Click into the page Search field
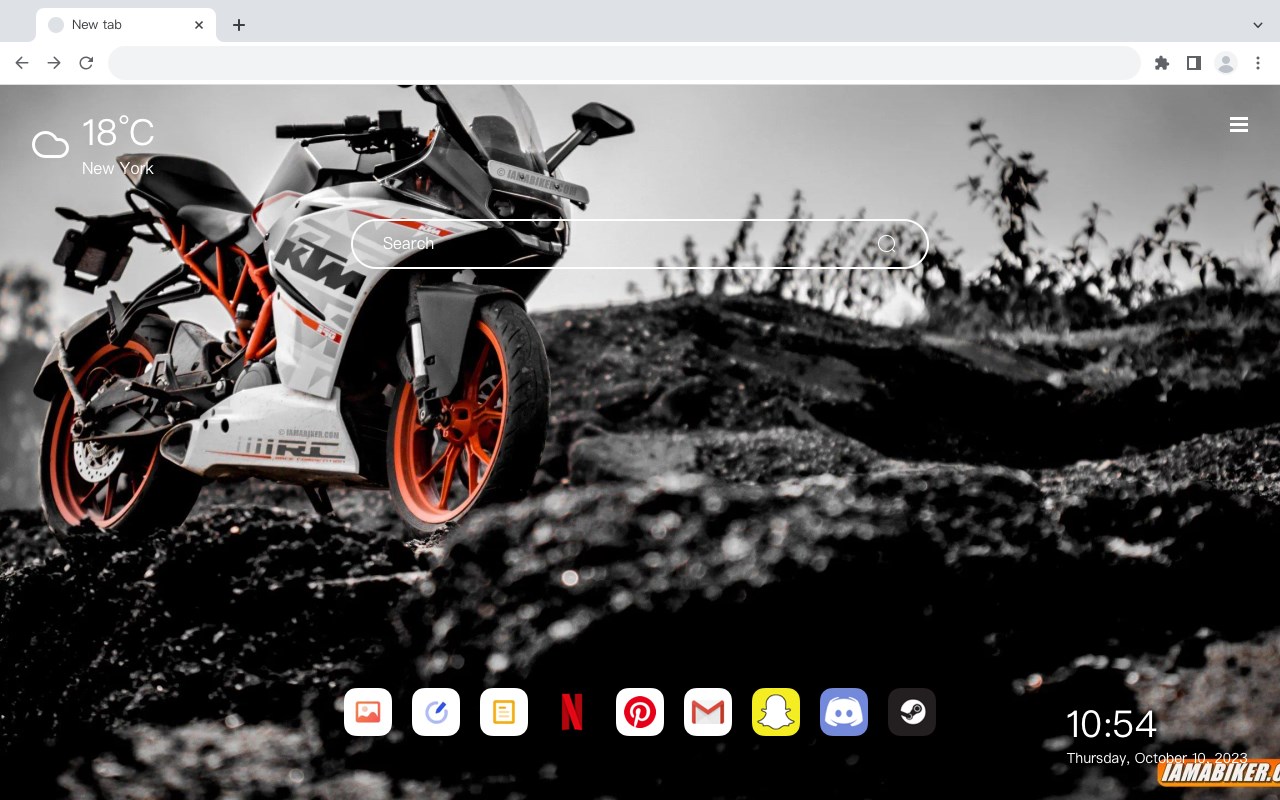Viewport: 1280px width, 800px height. pos(640,244)
